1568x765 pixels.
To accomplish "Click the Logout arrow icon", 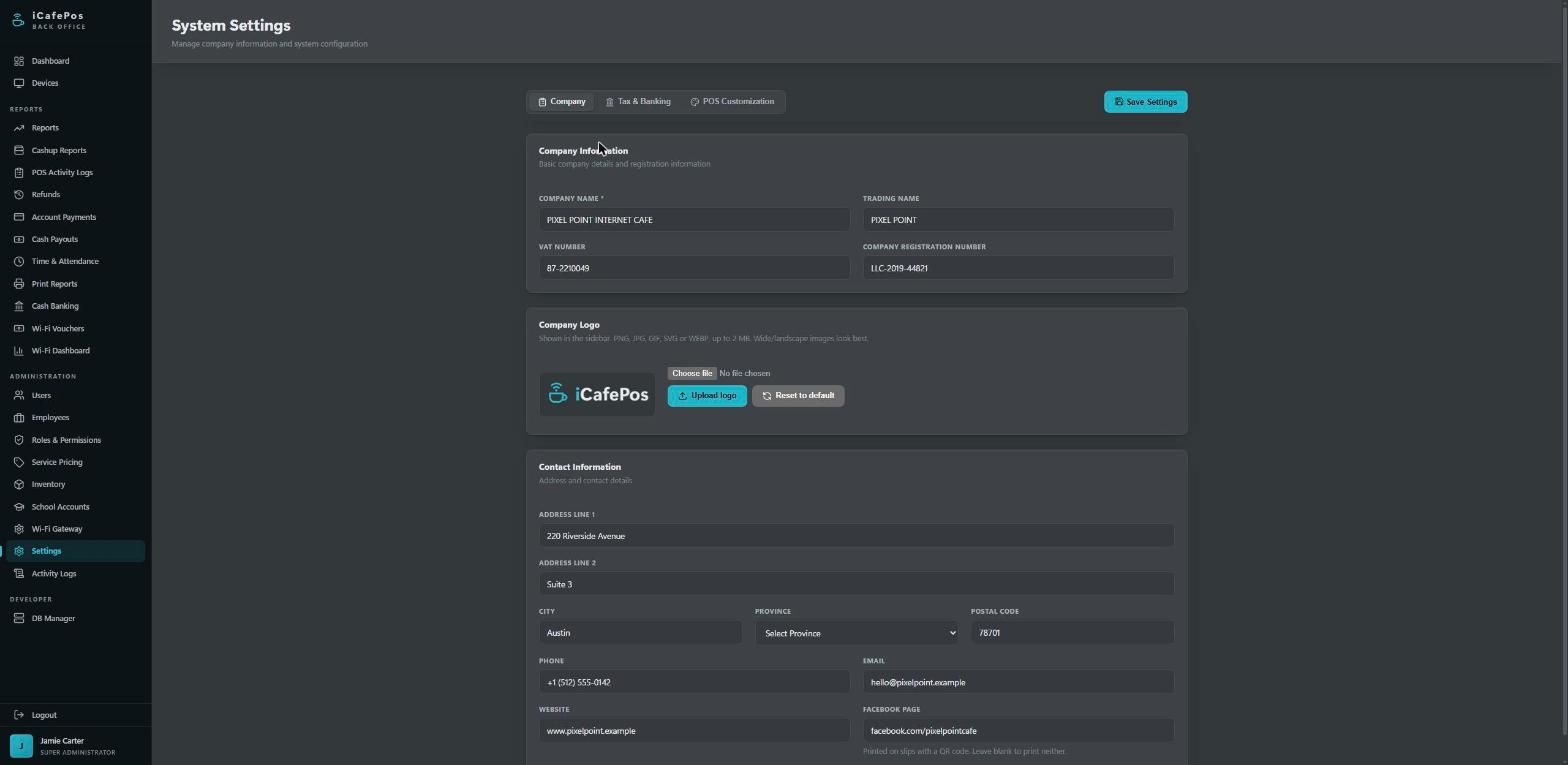I will 19,715.
